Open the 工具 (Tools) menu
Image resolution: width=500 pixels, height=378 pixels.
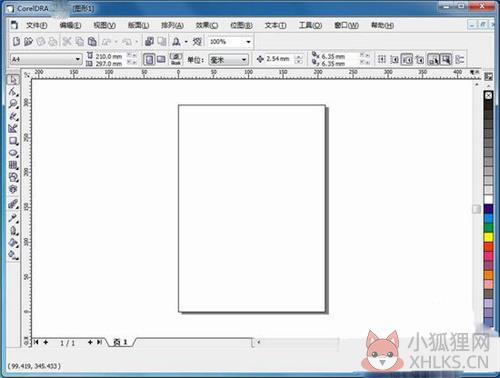(x=310, y=25)
